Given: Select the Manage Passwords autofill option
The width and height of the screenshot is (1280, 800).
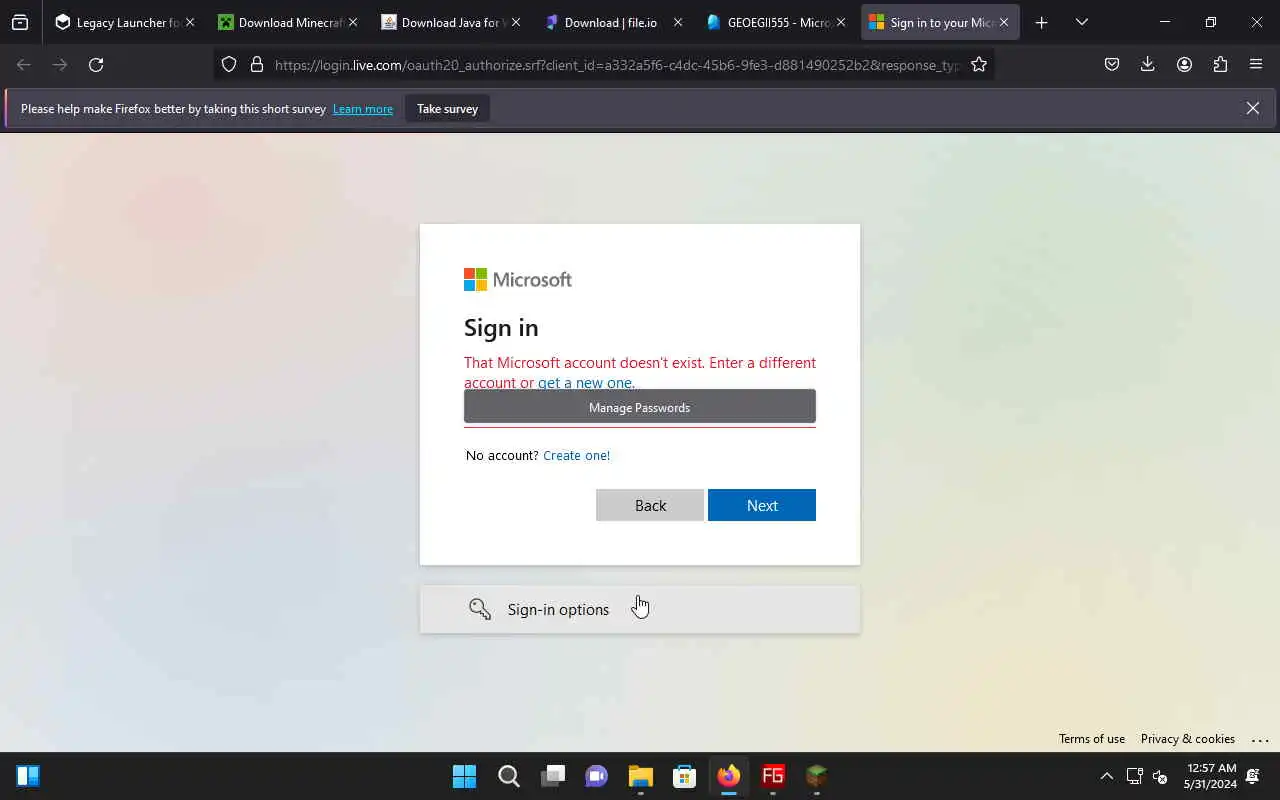Looking at the screenshot, I should (x=640, y=407).
